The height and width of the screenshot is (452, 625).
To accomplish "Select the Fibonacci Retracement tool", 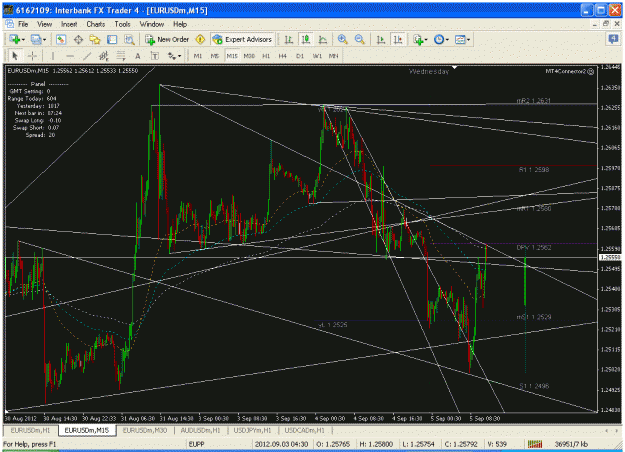I will coord(121,56).
